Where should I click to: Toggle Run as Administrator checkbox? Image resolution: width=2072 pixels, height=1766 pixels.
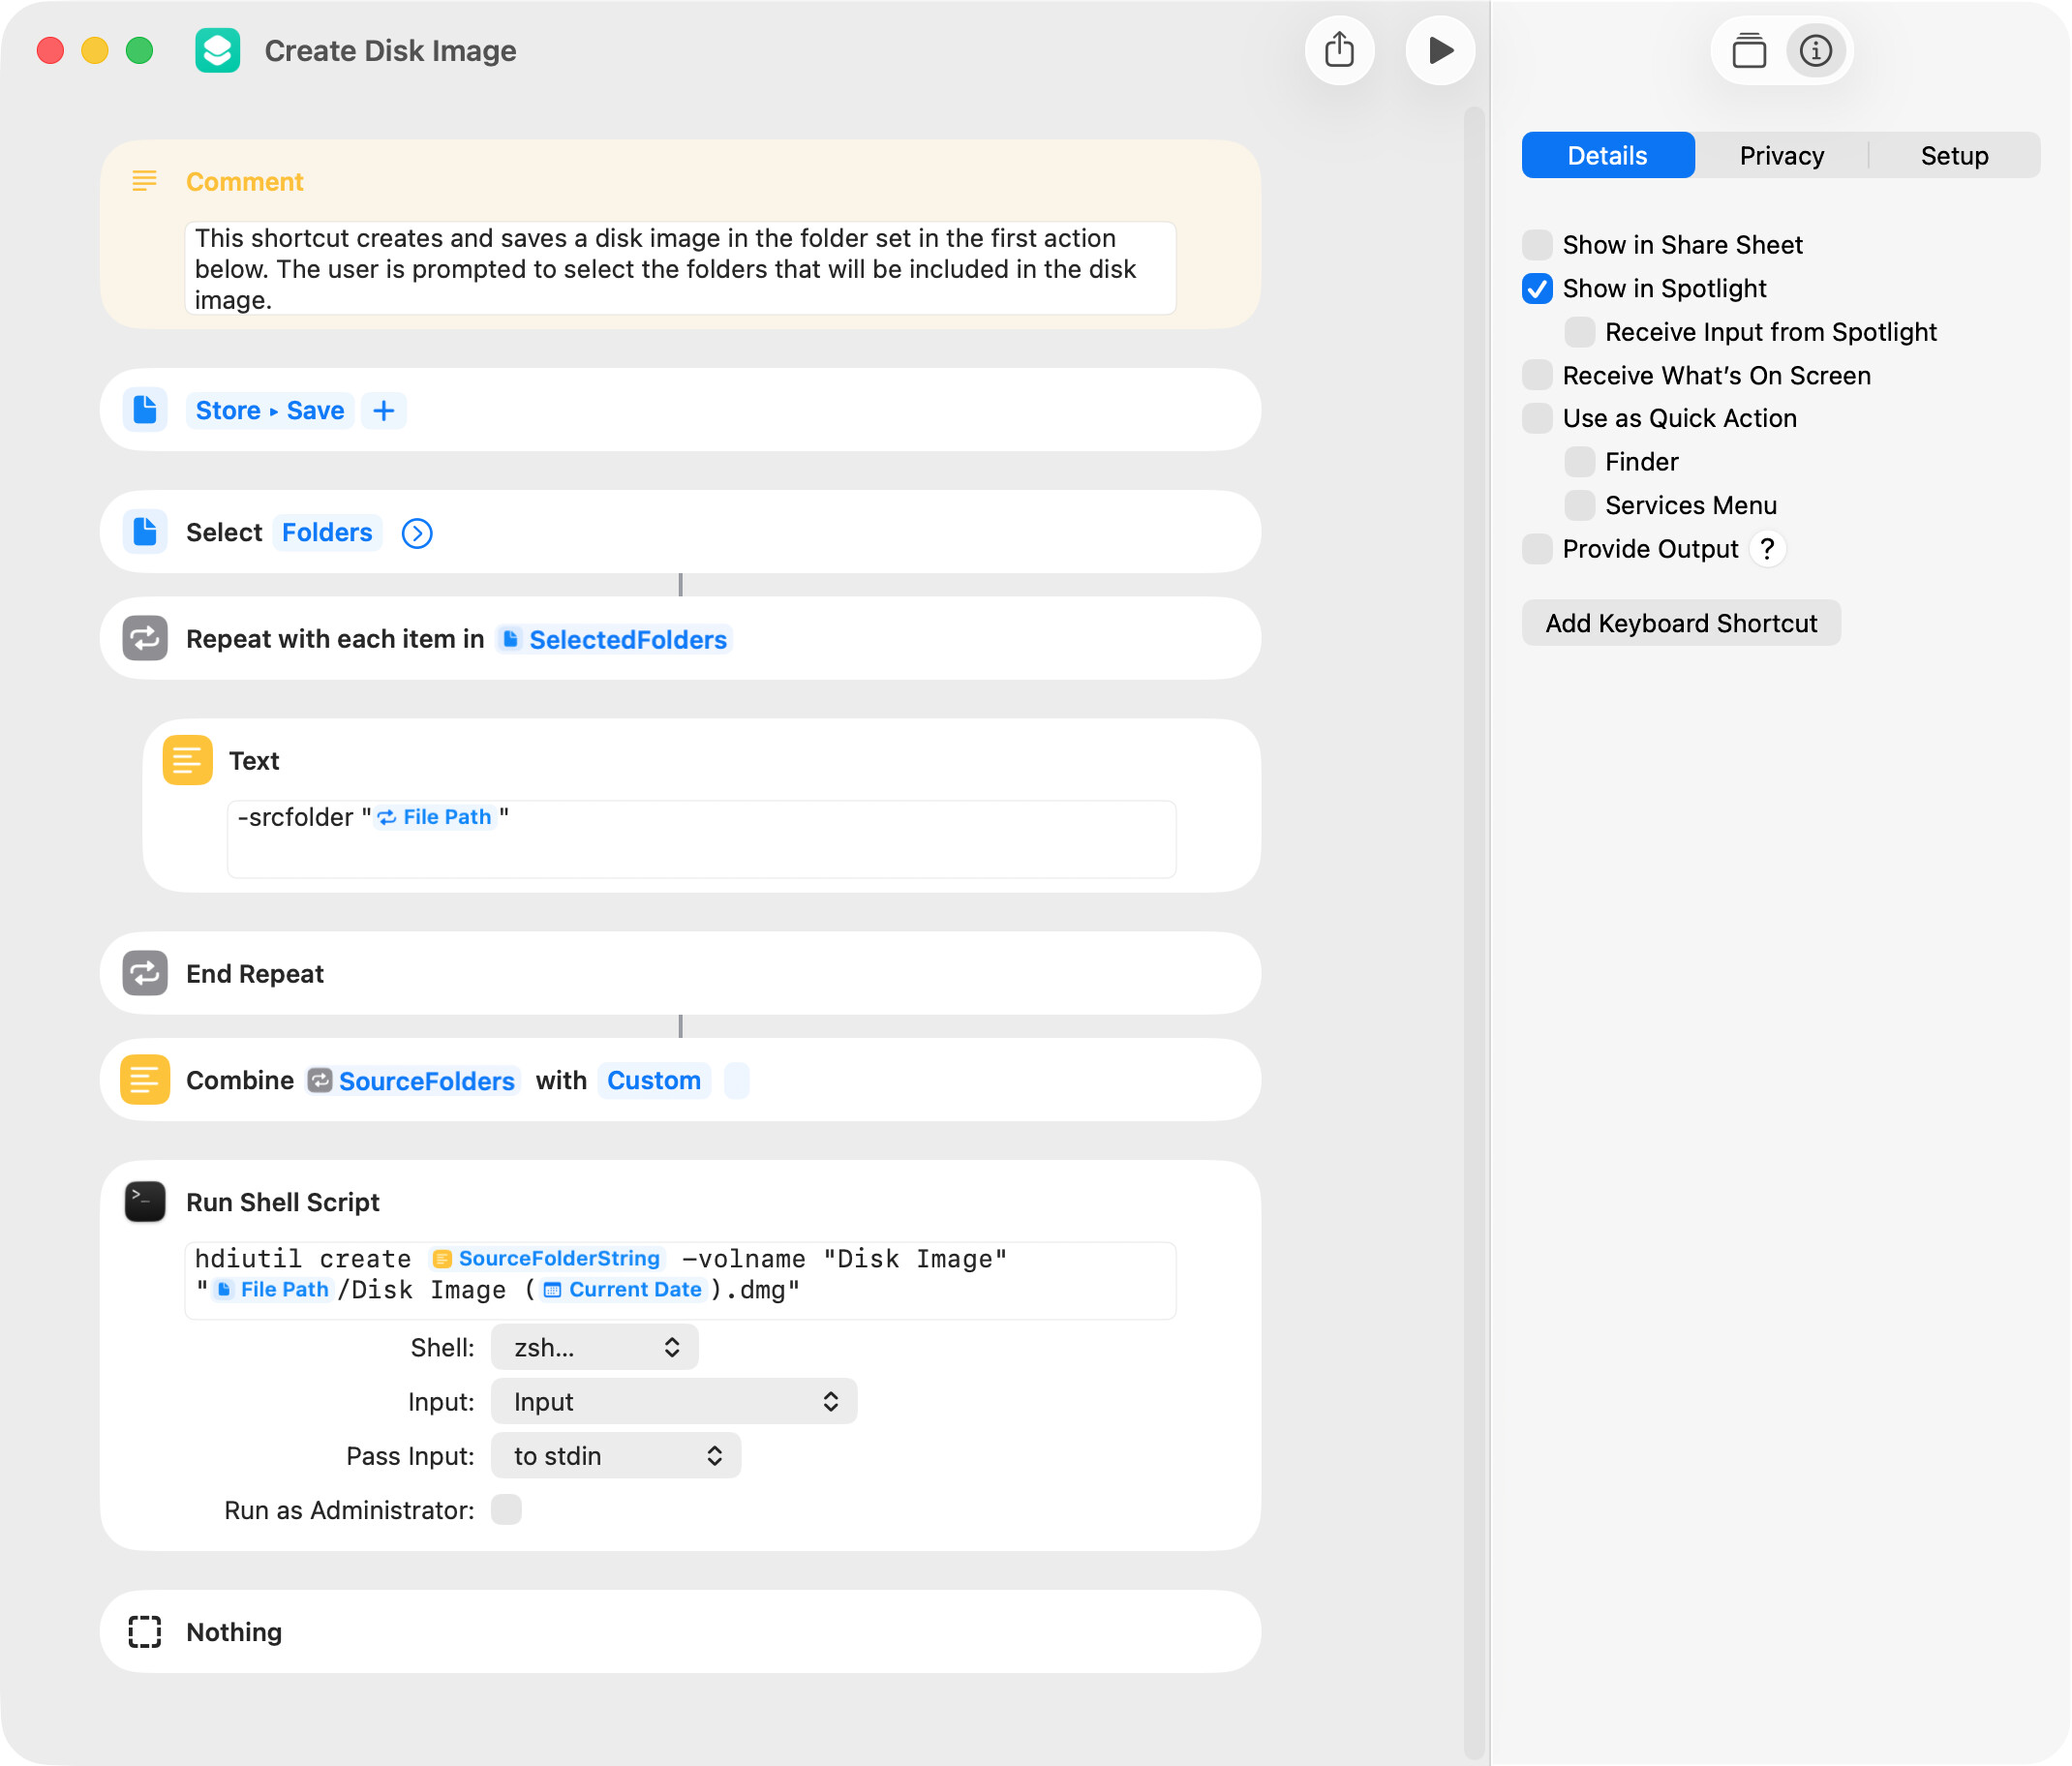(506, 1509)
